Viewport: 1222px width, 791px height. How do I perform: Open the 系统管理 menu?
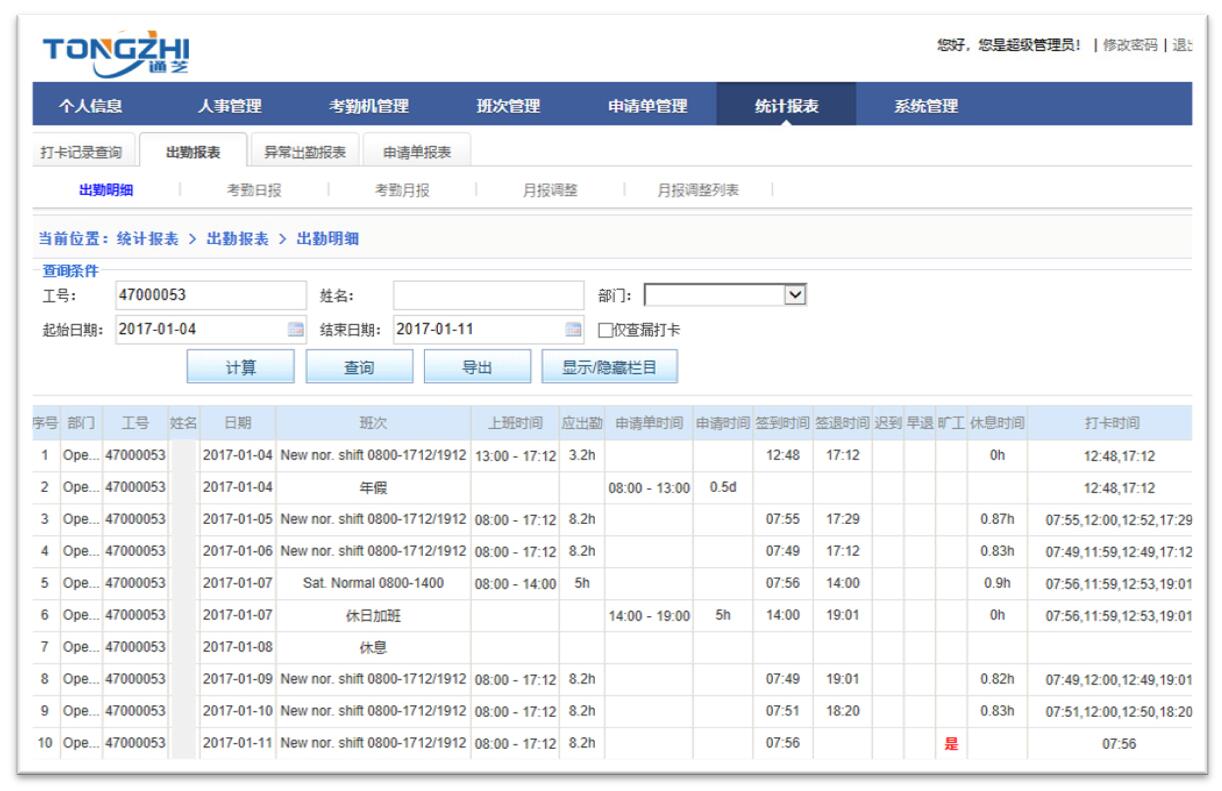pos(926,105)
